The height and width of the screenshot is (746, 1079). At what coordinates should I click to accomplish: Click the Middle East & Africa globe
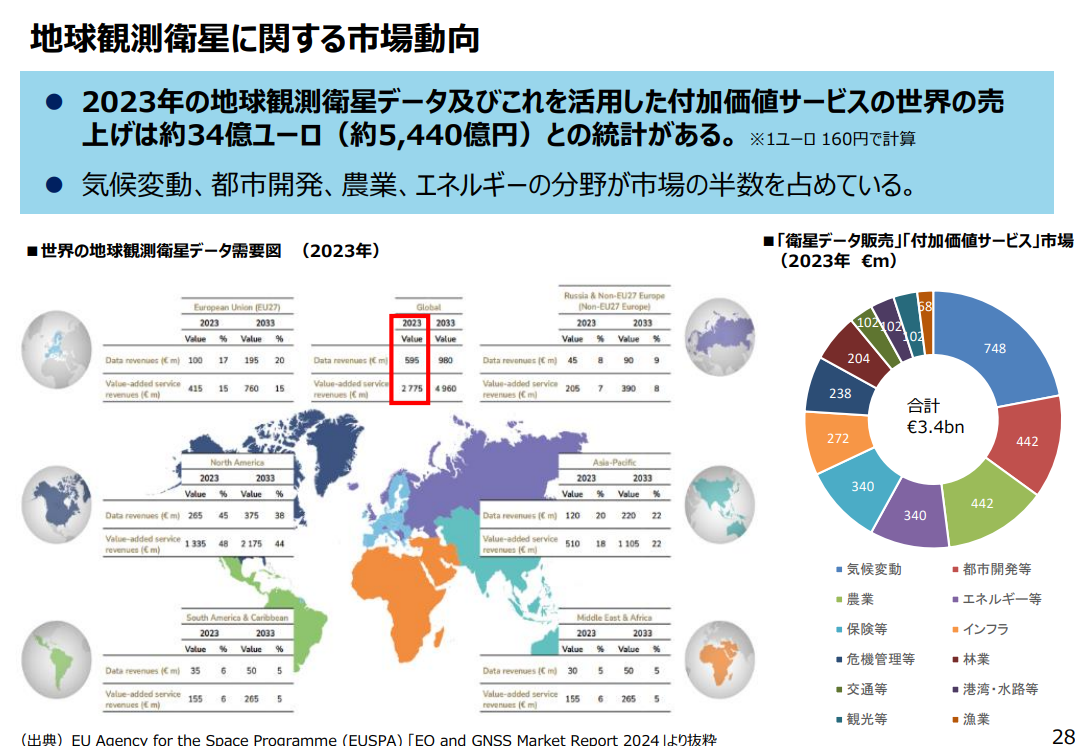pos(728,657)
